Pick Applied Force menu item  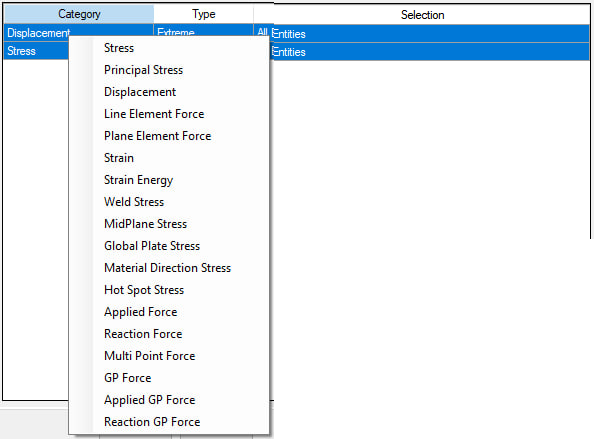click(x=169, y=312)
